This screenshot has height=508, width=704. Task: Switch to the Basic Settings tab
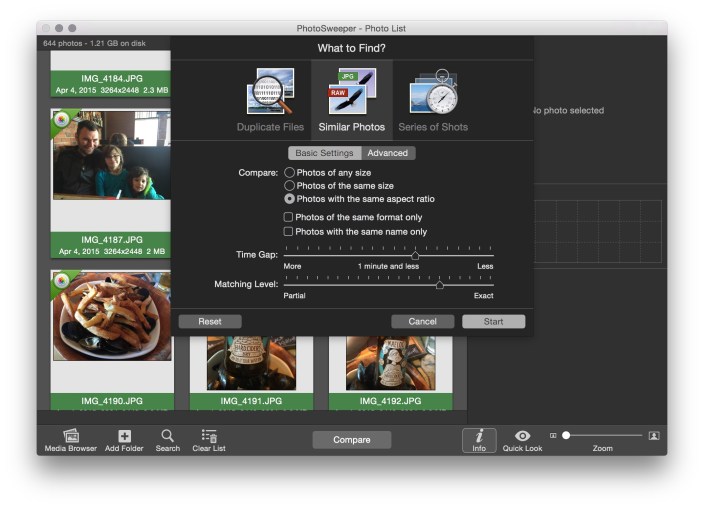tap(324, 153)
